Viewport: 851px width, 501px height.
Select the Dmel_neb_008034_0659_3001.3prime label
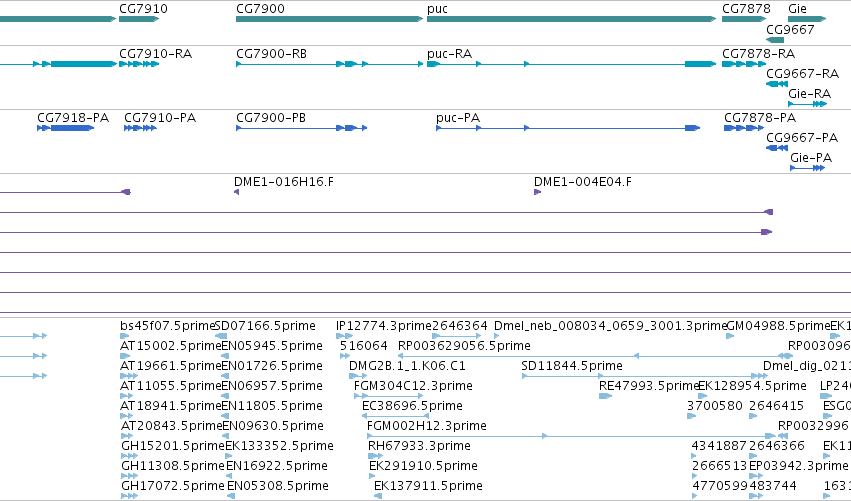[x=610, y=326]
